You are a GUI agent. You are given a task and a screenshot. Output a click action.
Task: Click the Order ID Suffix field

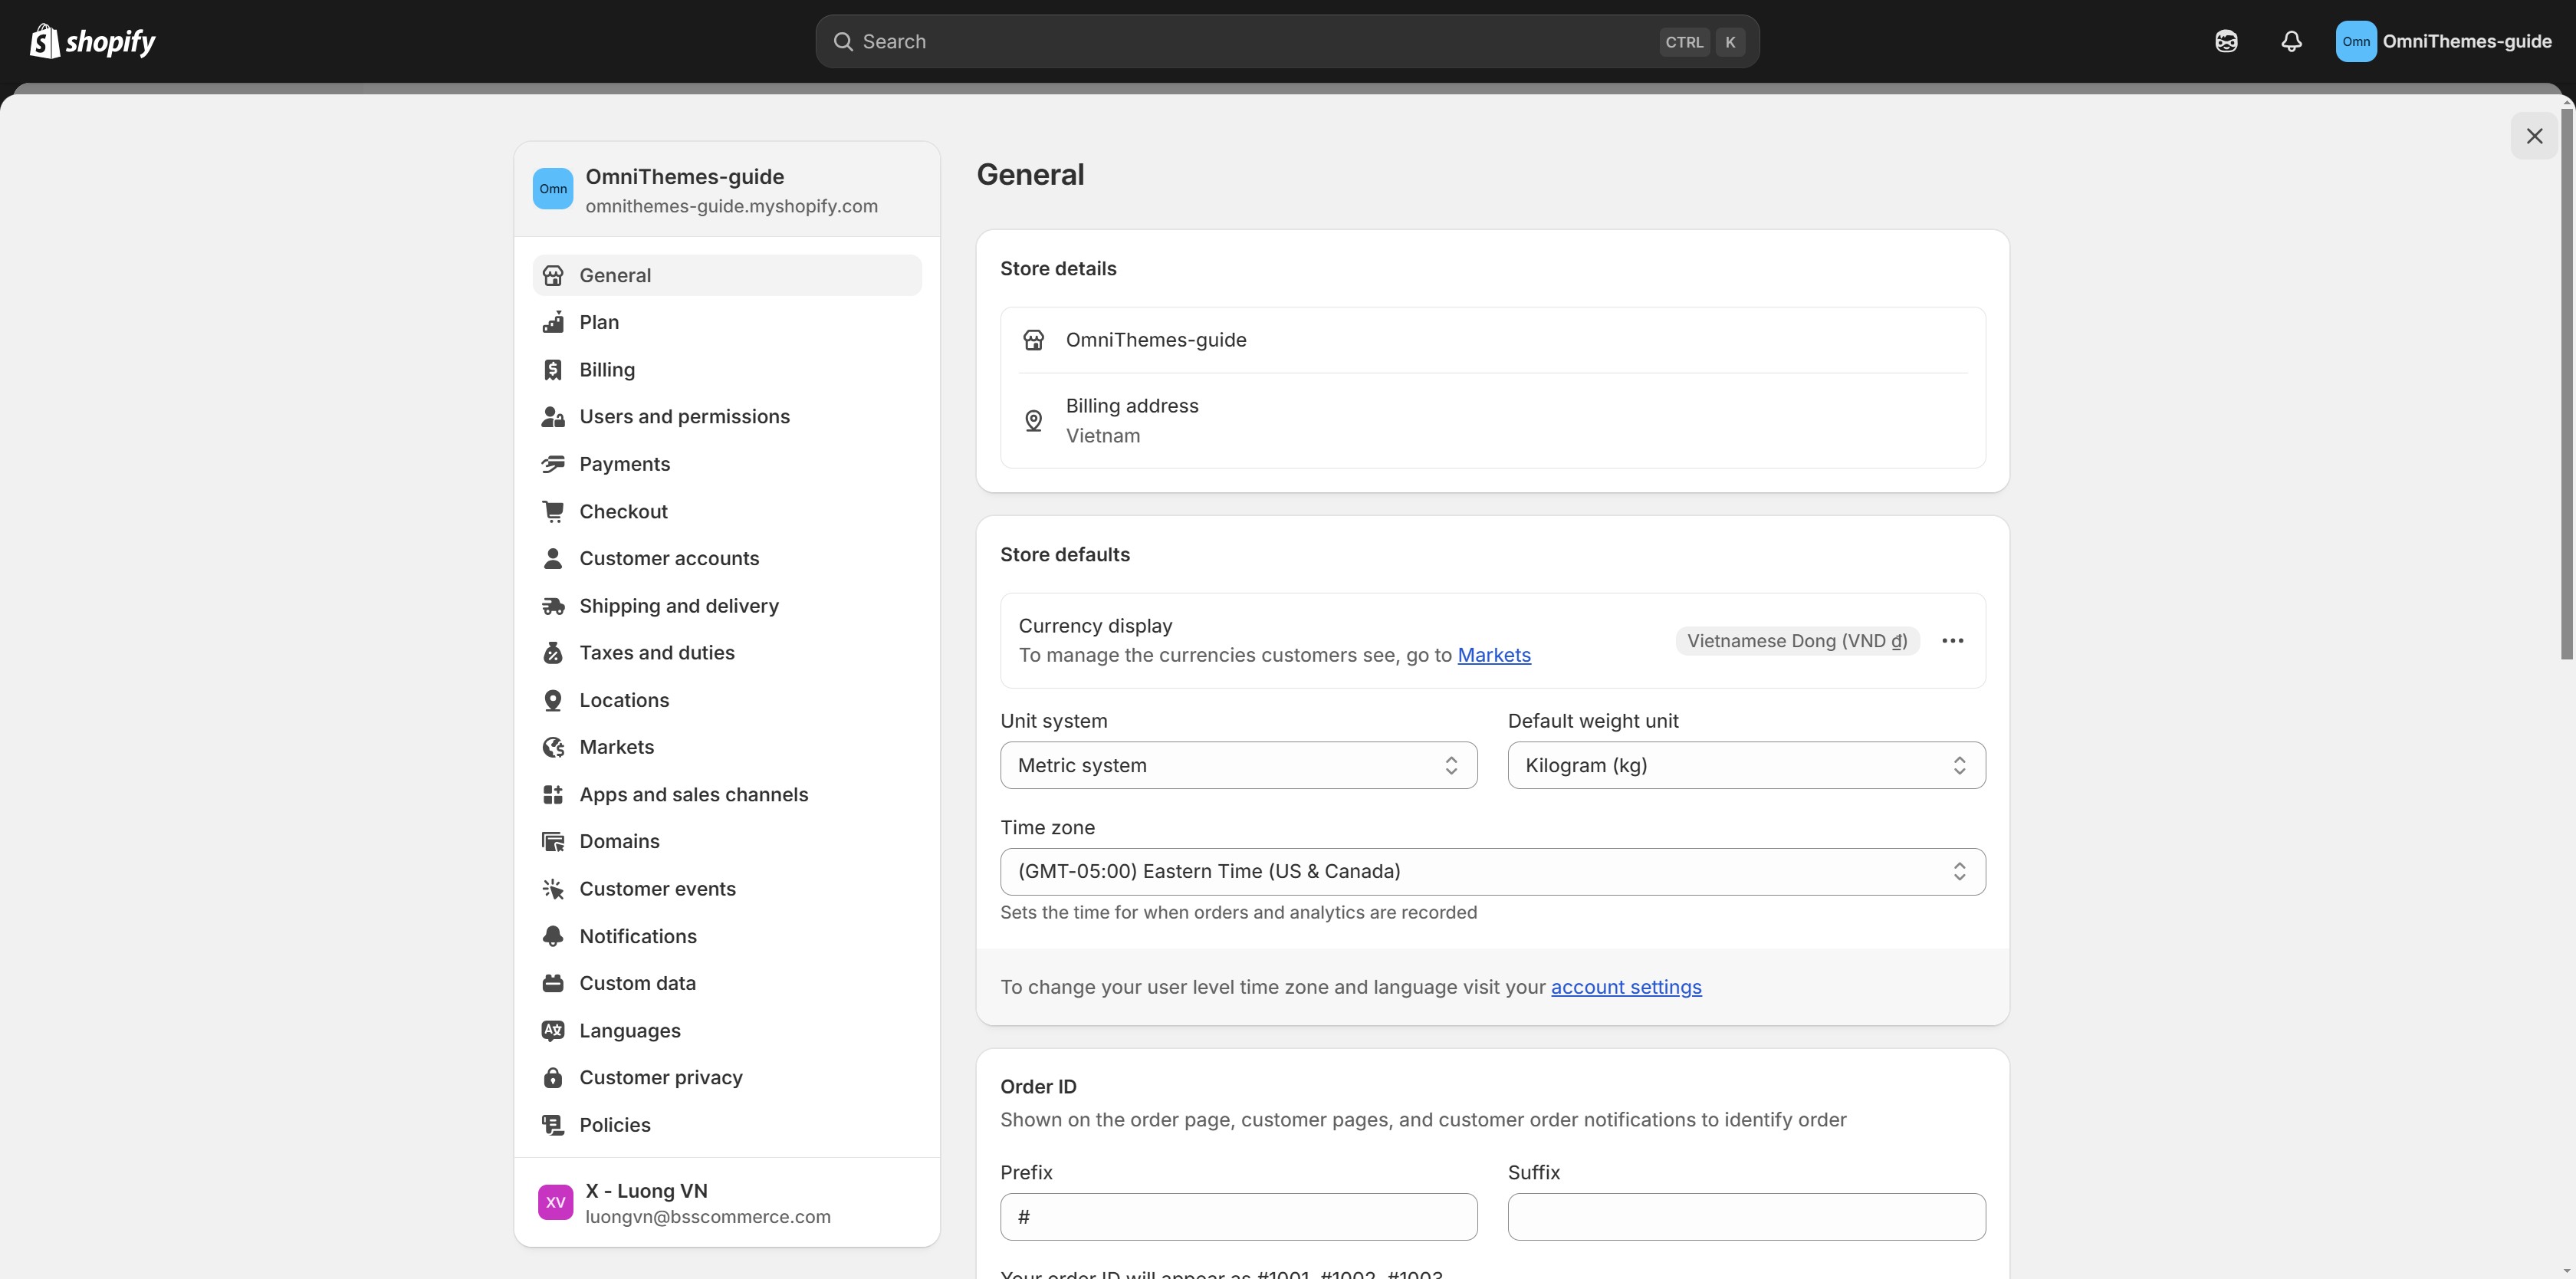tap(1746, 1217)
